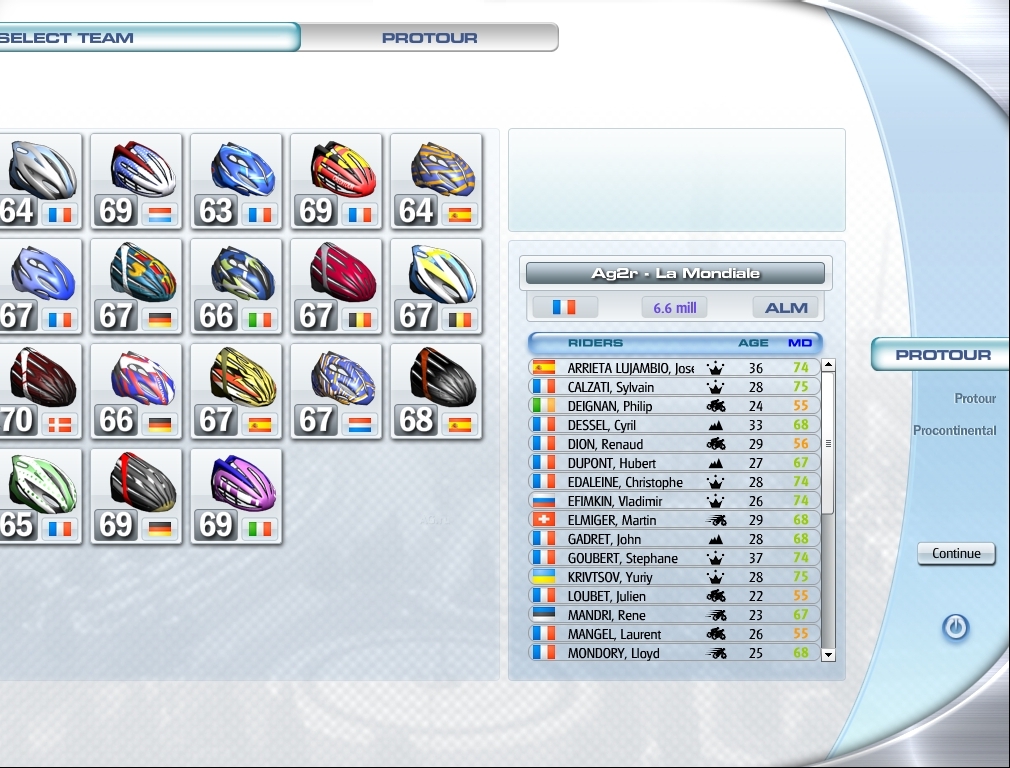1010x768 pixels.
Task: Select the purple helmet team rated 69
Action: click(236, 496)
